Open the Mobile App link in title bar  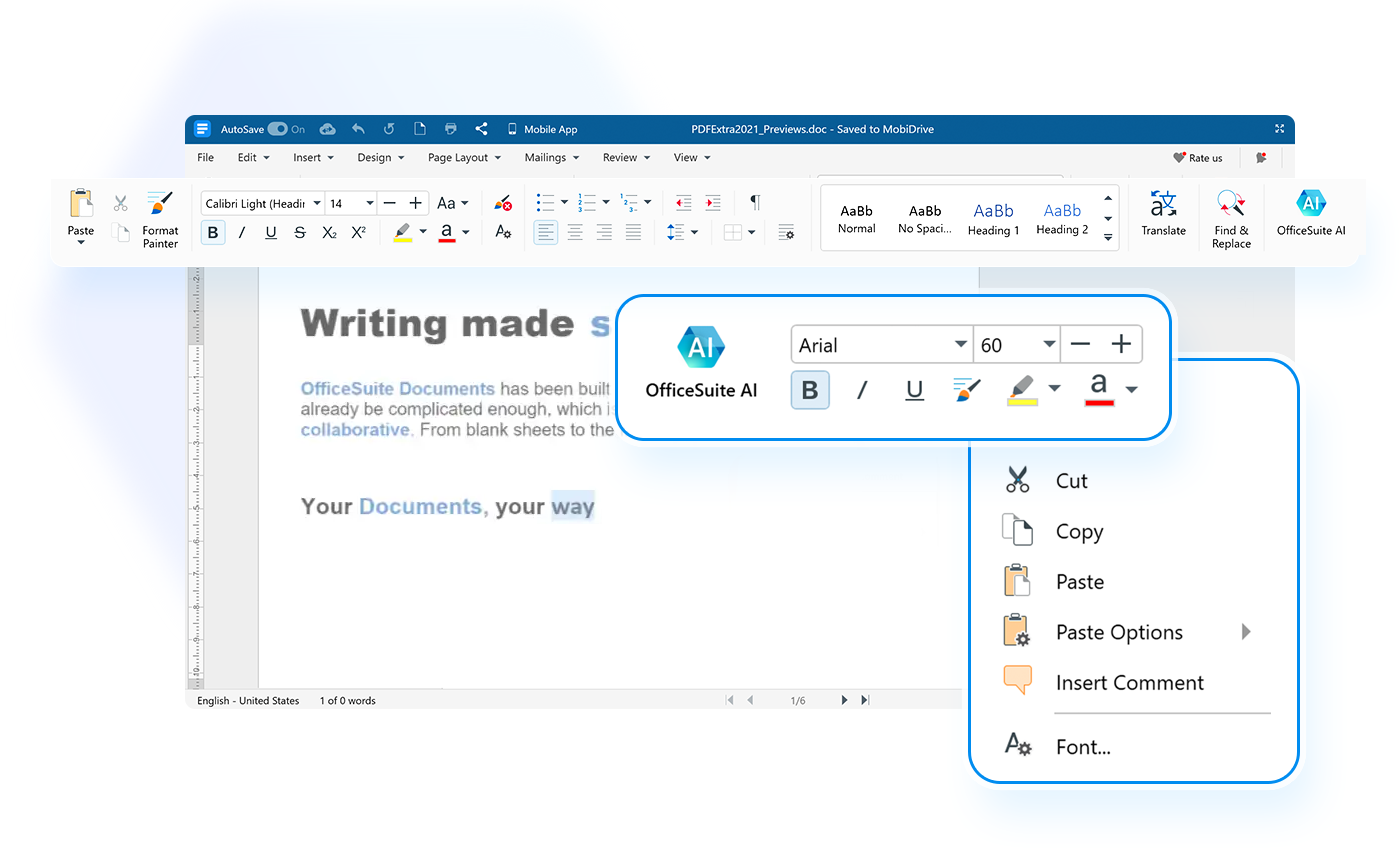click(542, 129)
